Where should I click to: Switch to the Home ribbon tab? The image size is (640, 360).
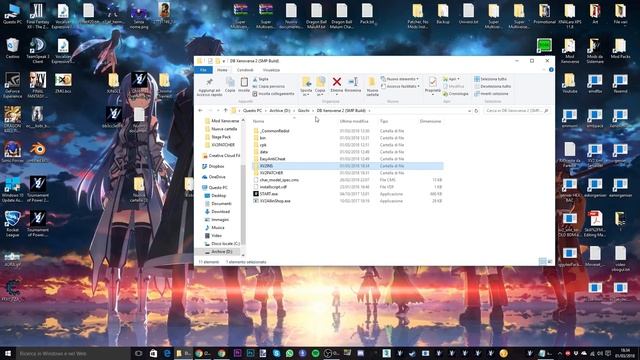click(222, 70)
